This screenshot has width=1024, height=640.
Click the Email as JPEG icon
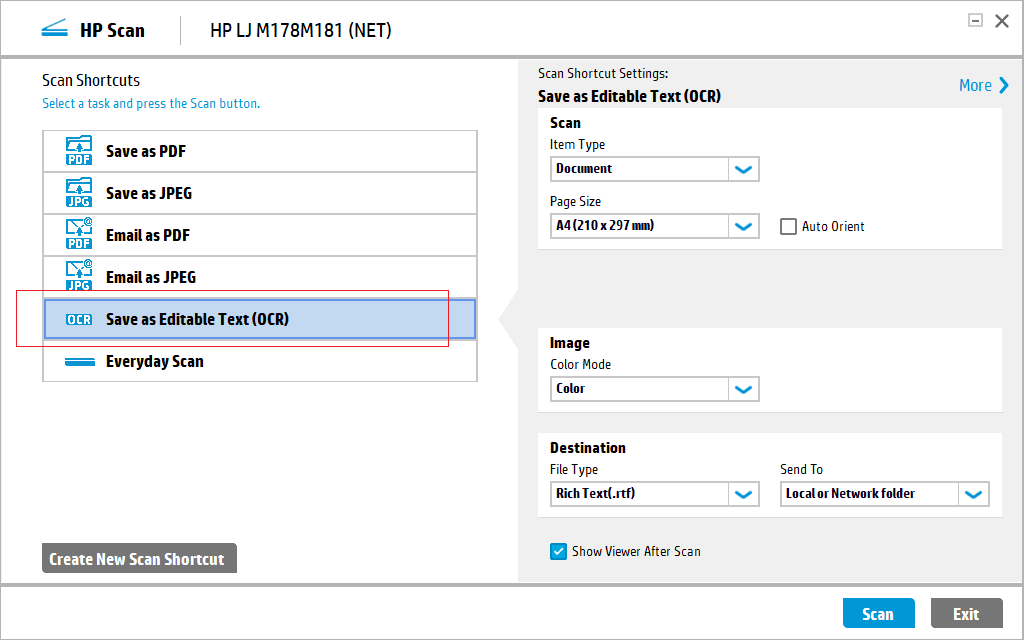pos(78,277)
